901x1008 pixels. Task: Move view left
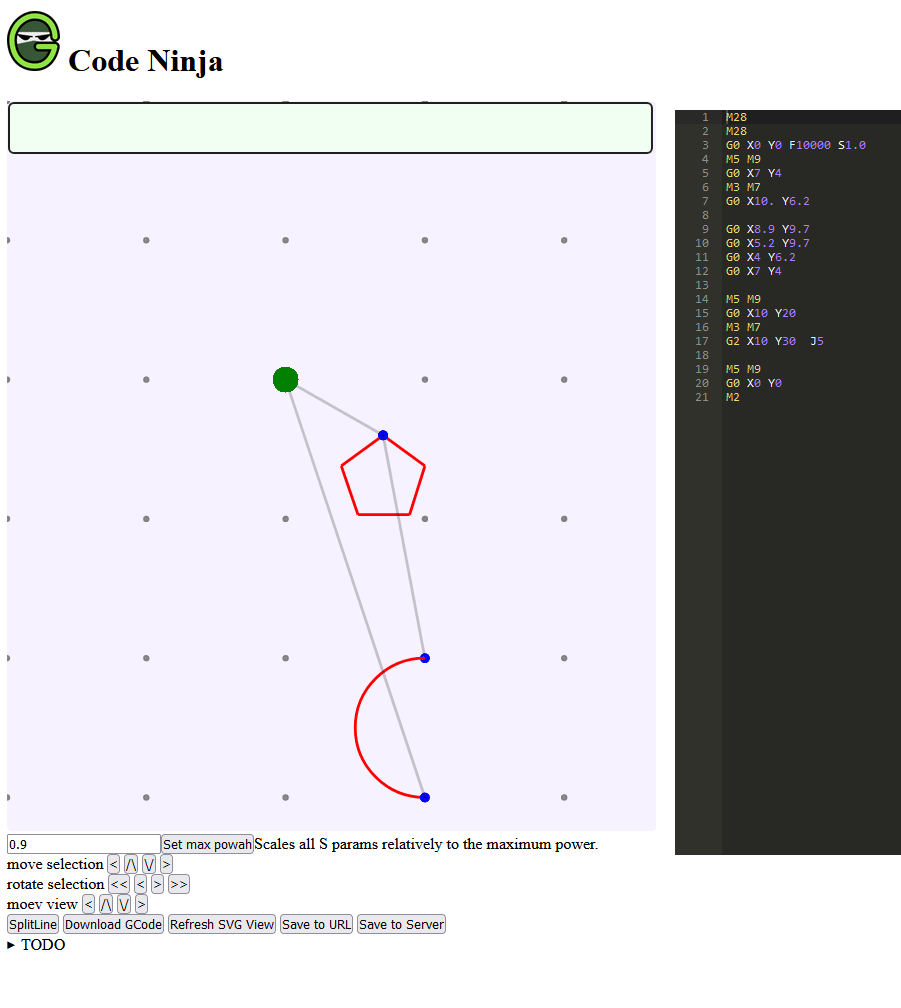89,904
